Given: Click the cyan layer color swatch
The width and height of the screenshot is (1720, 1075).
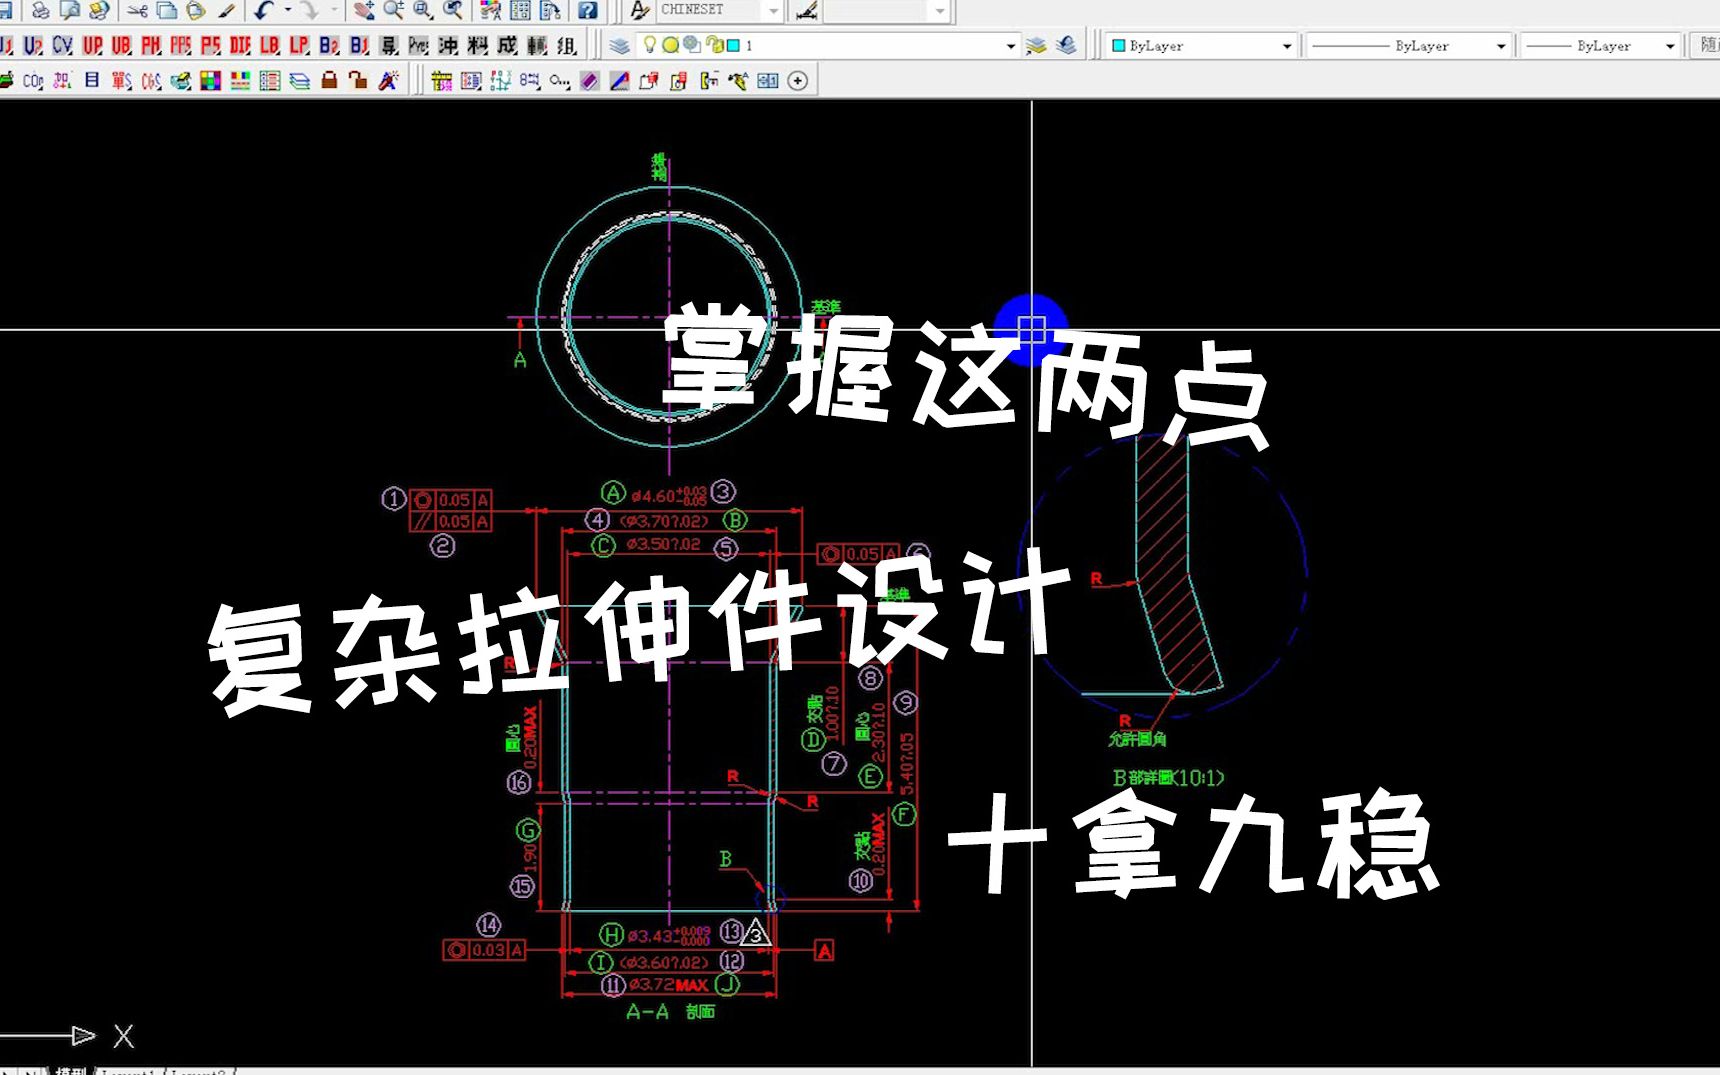Looking at the screenshot, I should click(733, 46).
